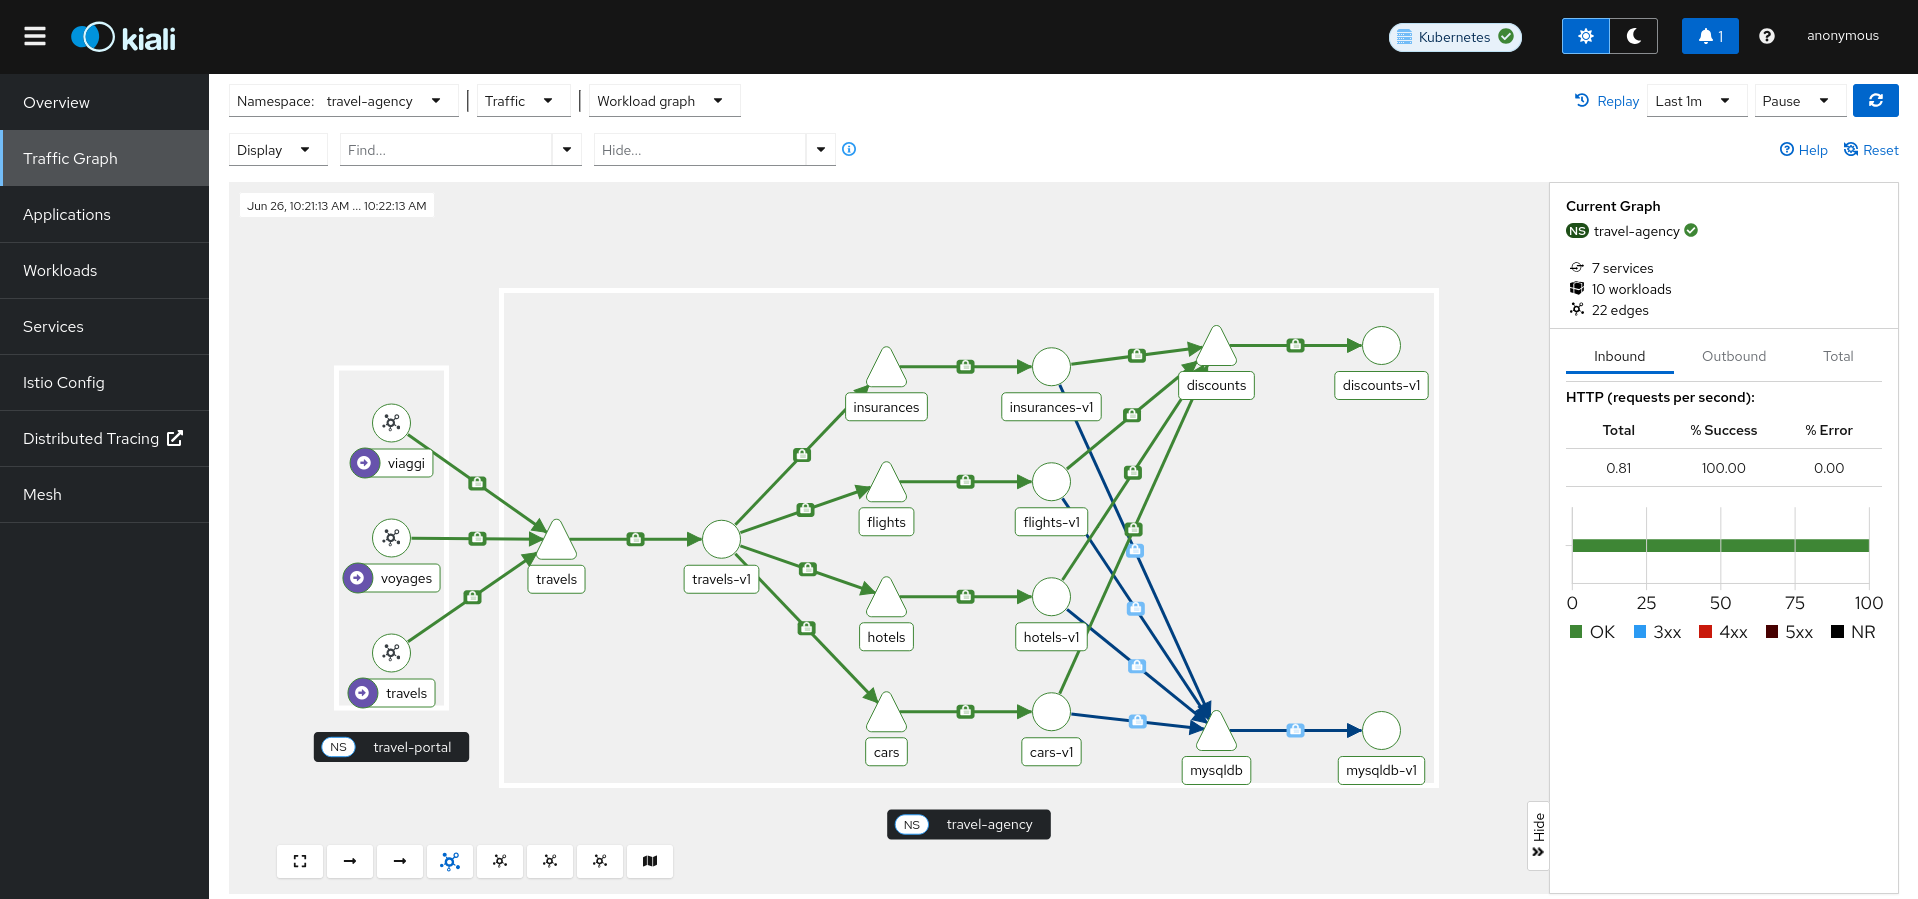1918x899 pixels.
Task: Click the Replay link
Action: 1607,101
